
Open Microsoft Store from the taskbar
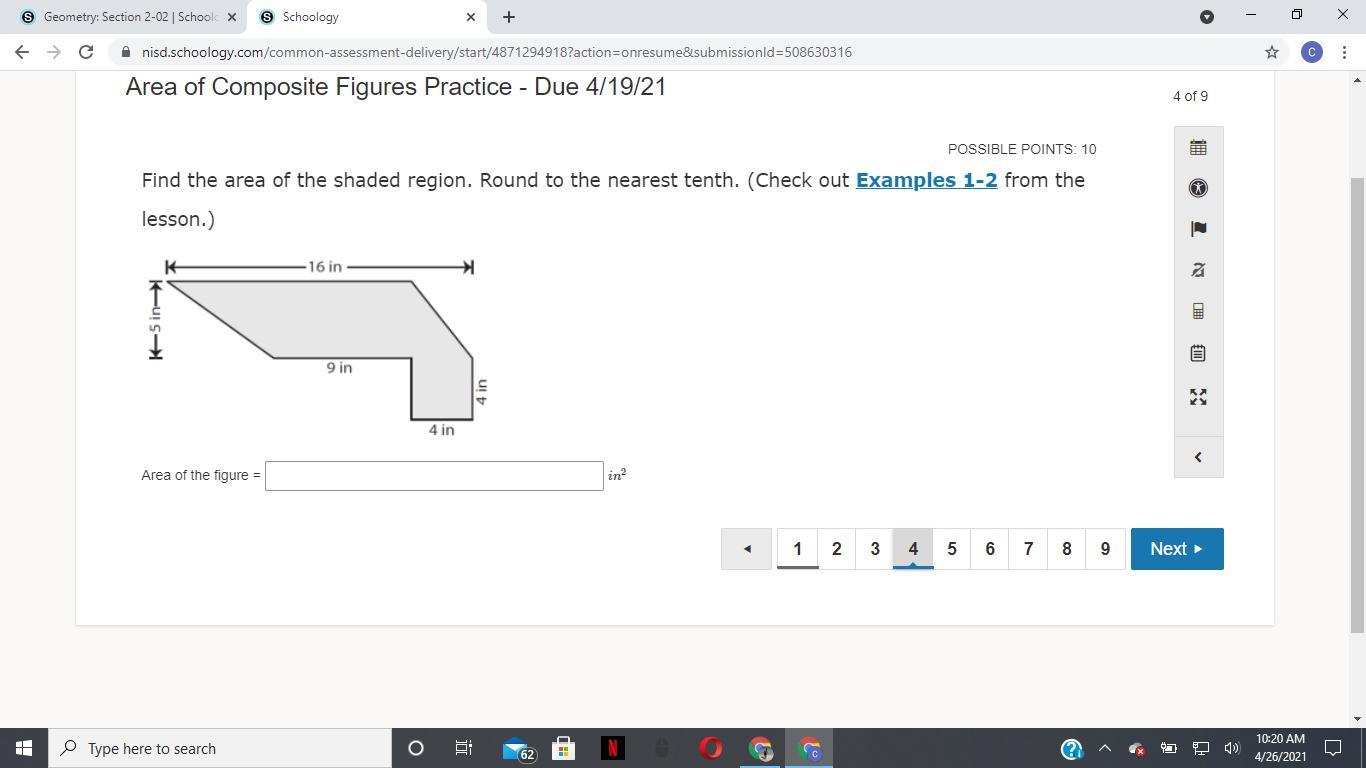point(564,748)
